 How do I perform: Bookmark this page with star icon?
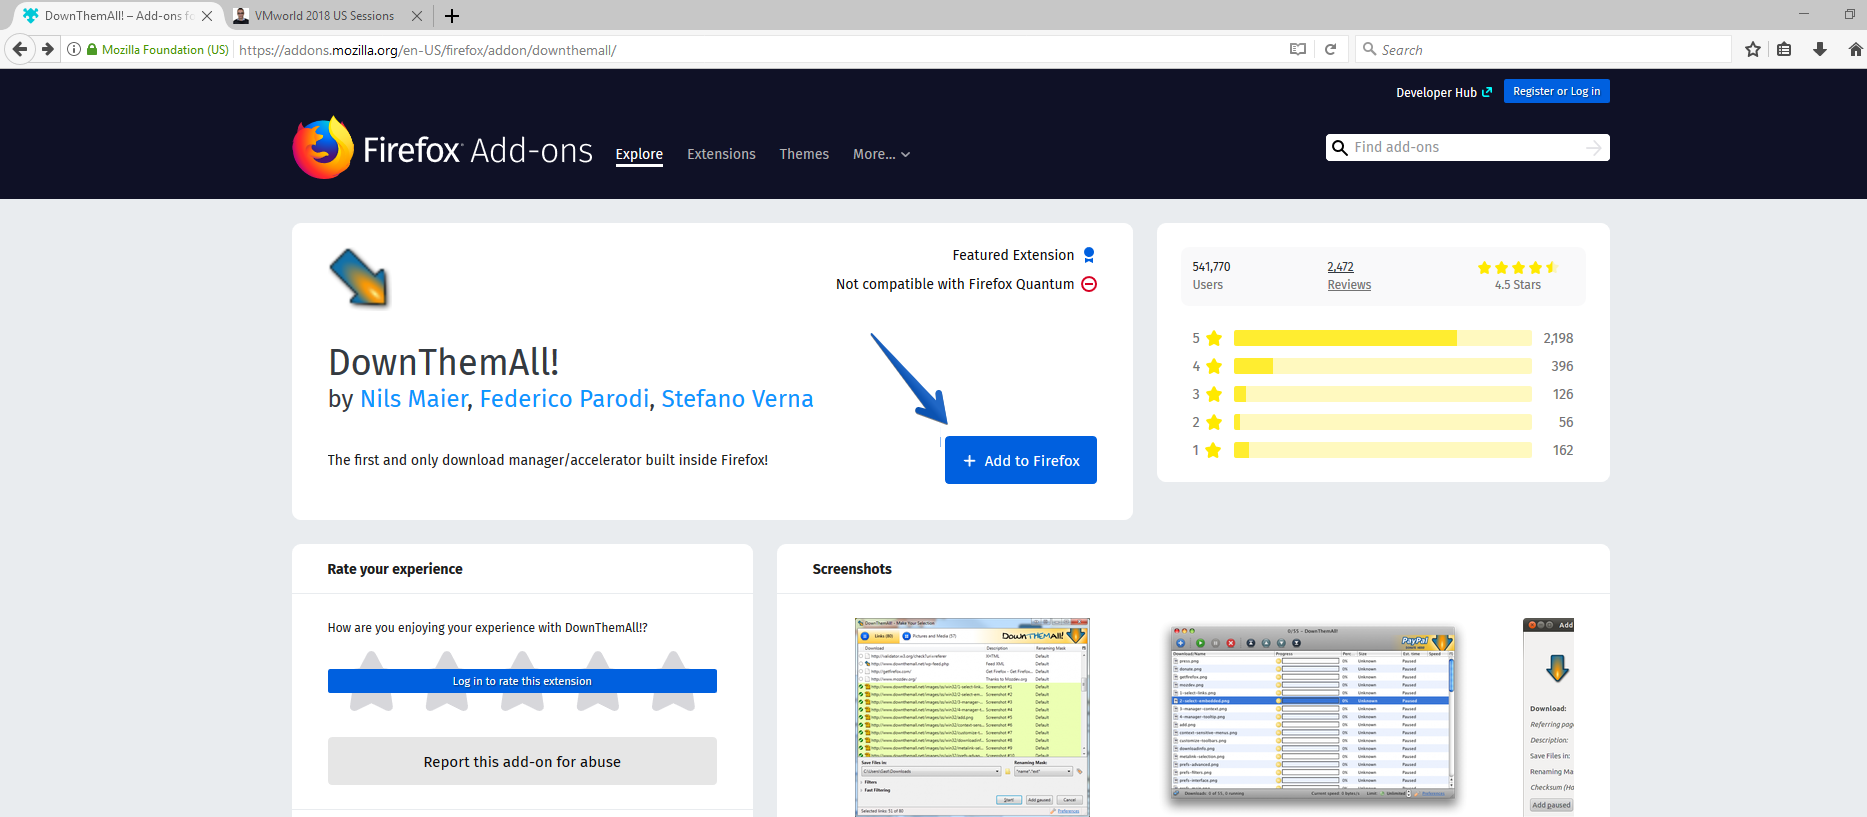(1752, 49)
